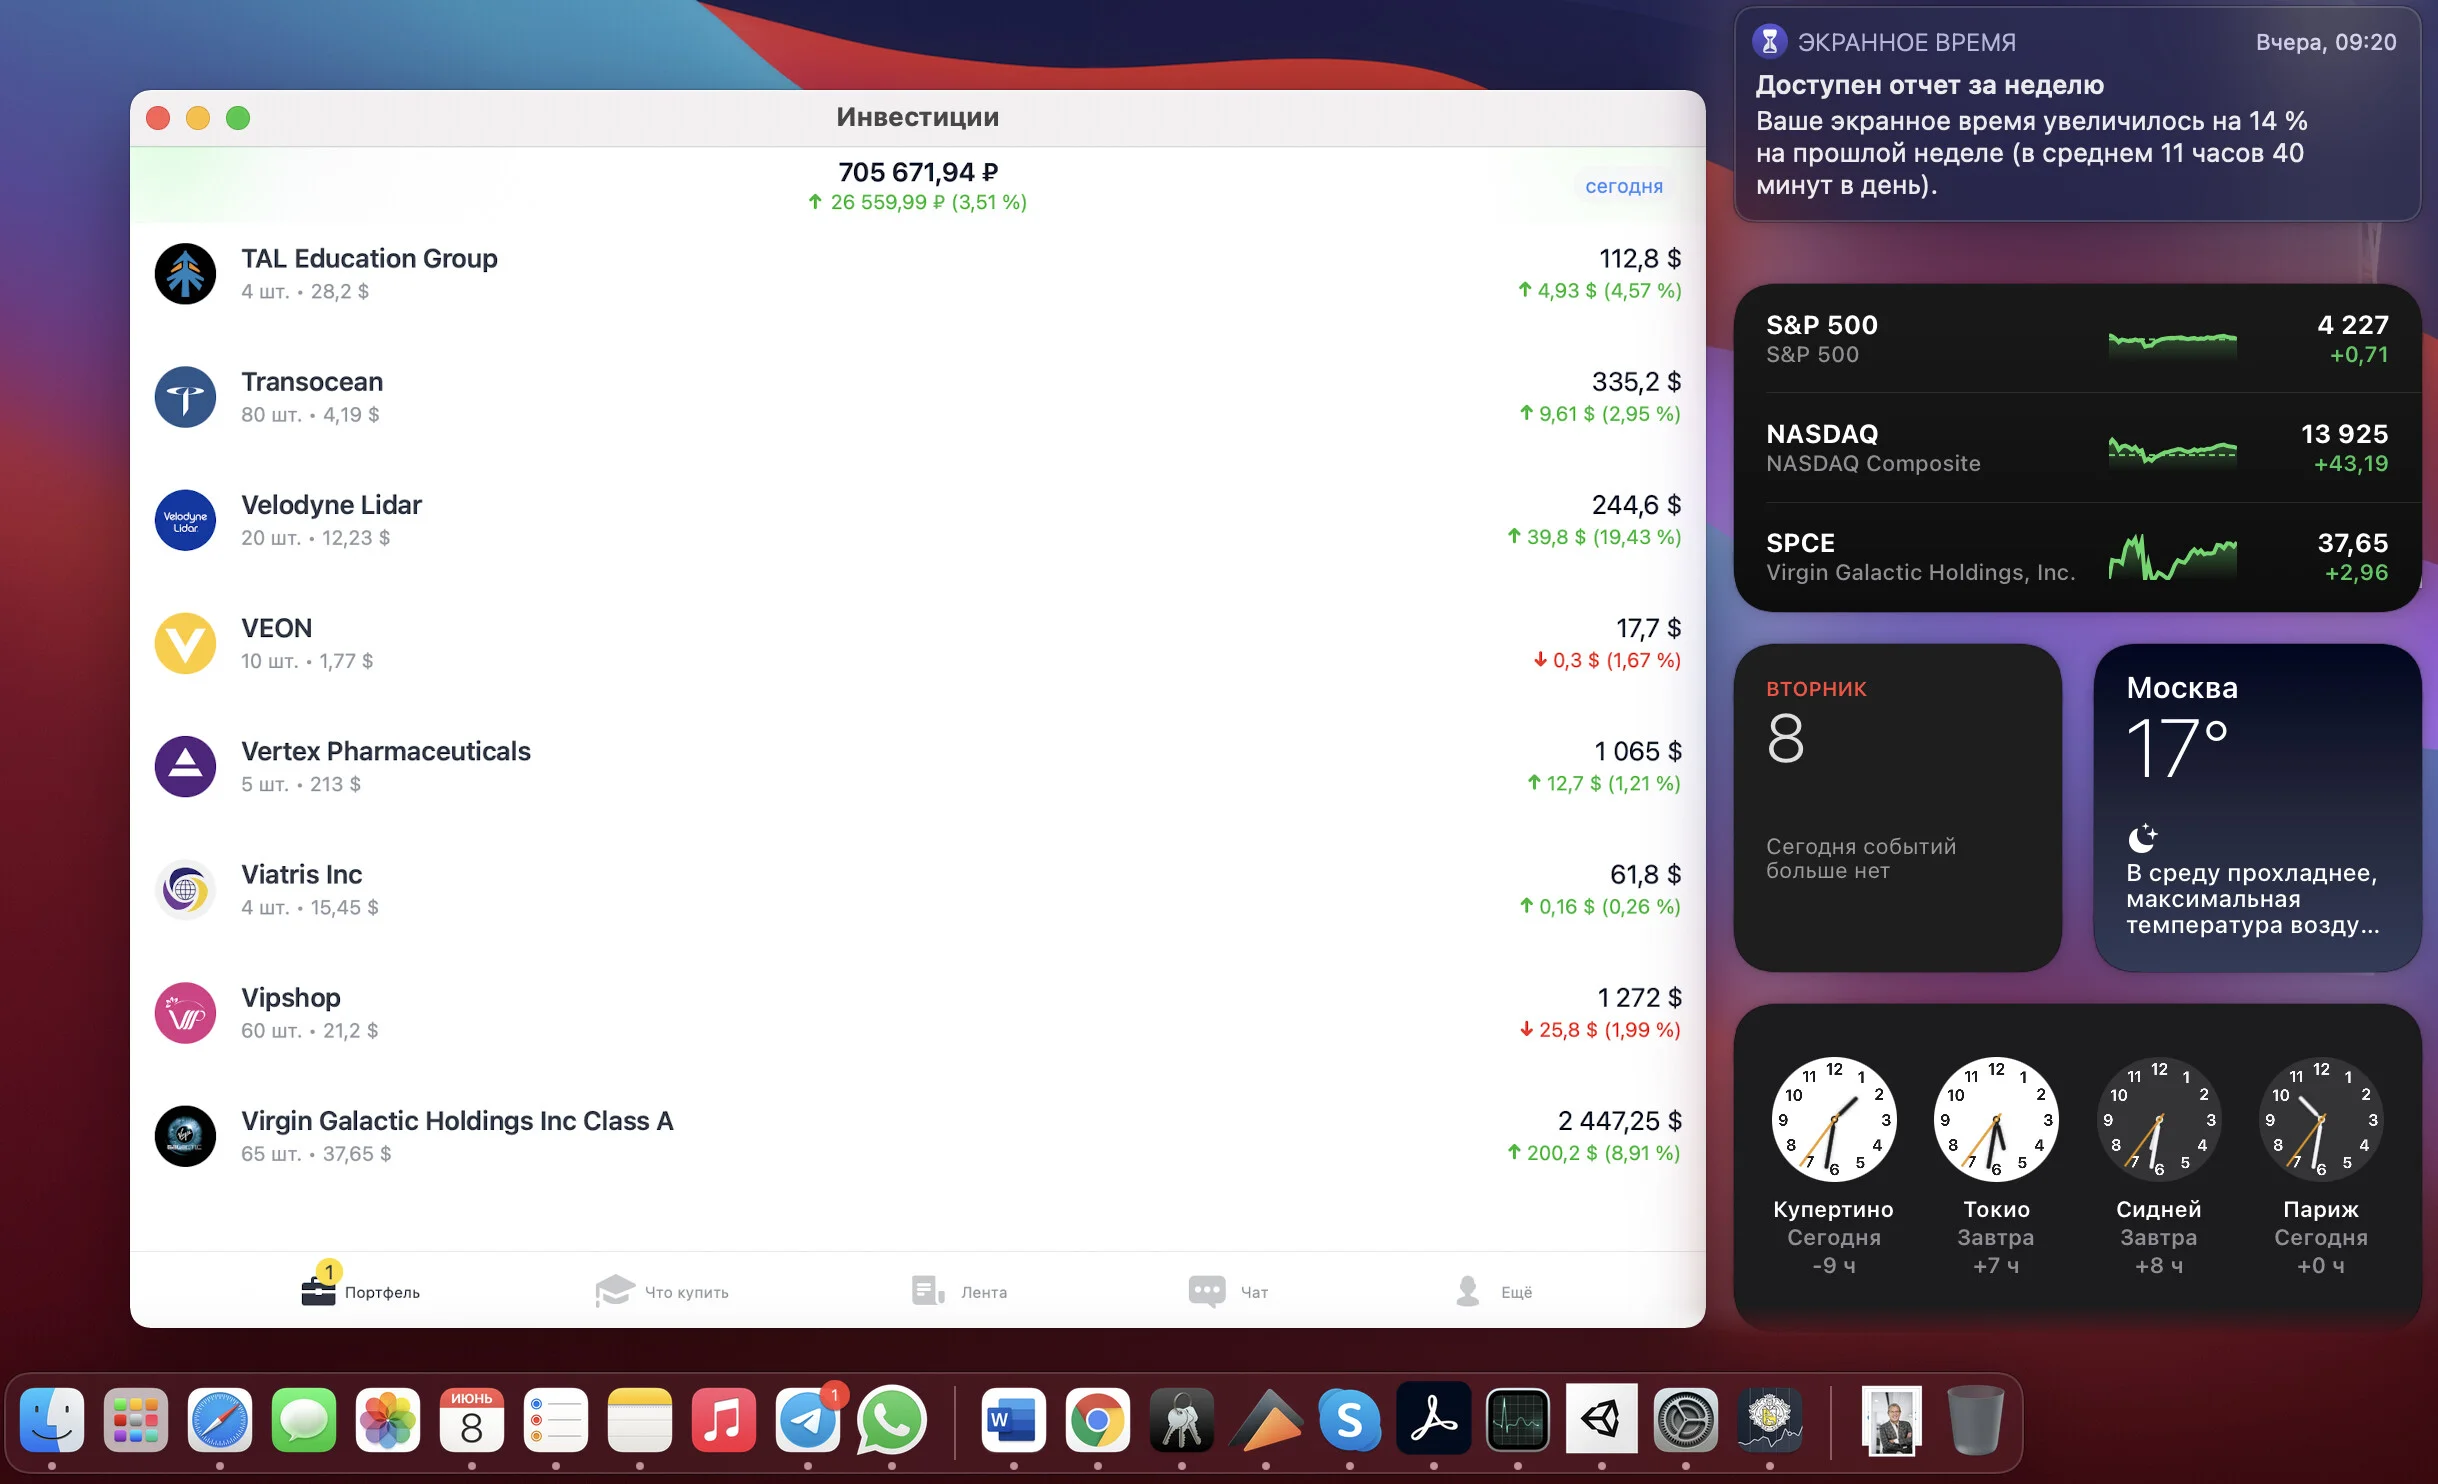Viewport: 2438px width, 1484px height.
Task: Open the Trash in the Dock
Action: click(x=1975, y=1420)
